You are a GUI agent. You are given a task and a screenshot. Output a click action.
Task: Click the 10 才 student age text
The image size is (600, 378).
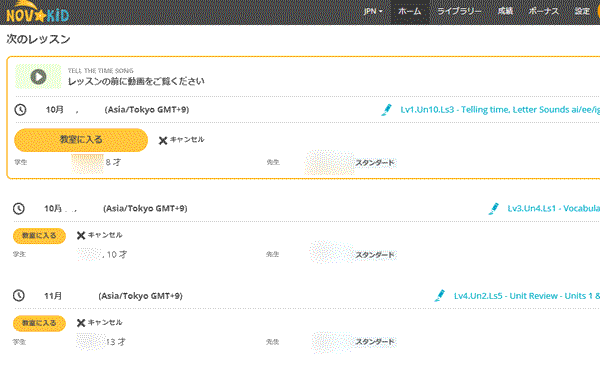(117, 254)
